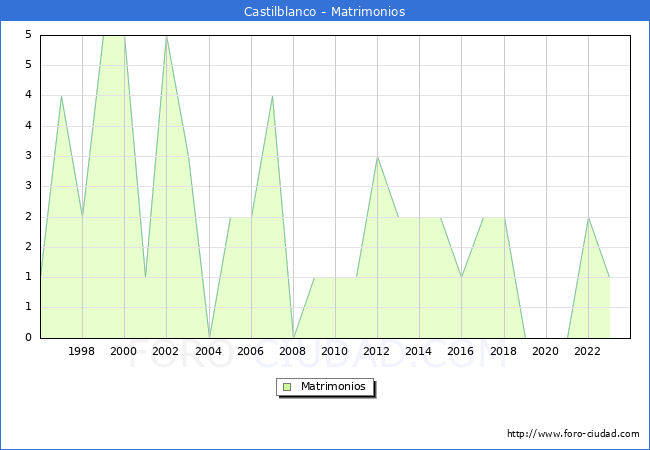
Task: Click the 1998 x-axis label
Action: click(81, 351)
